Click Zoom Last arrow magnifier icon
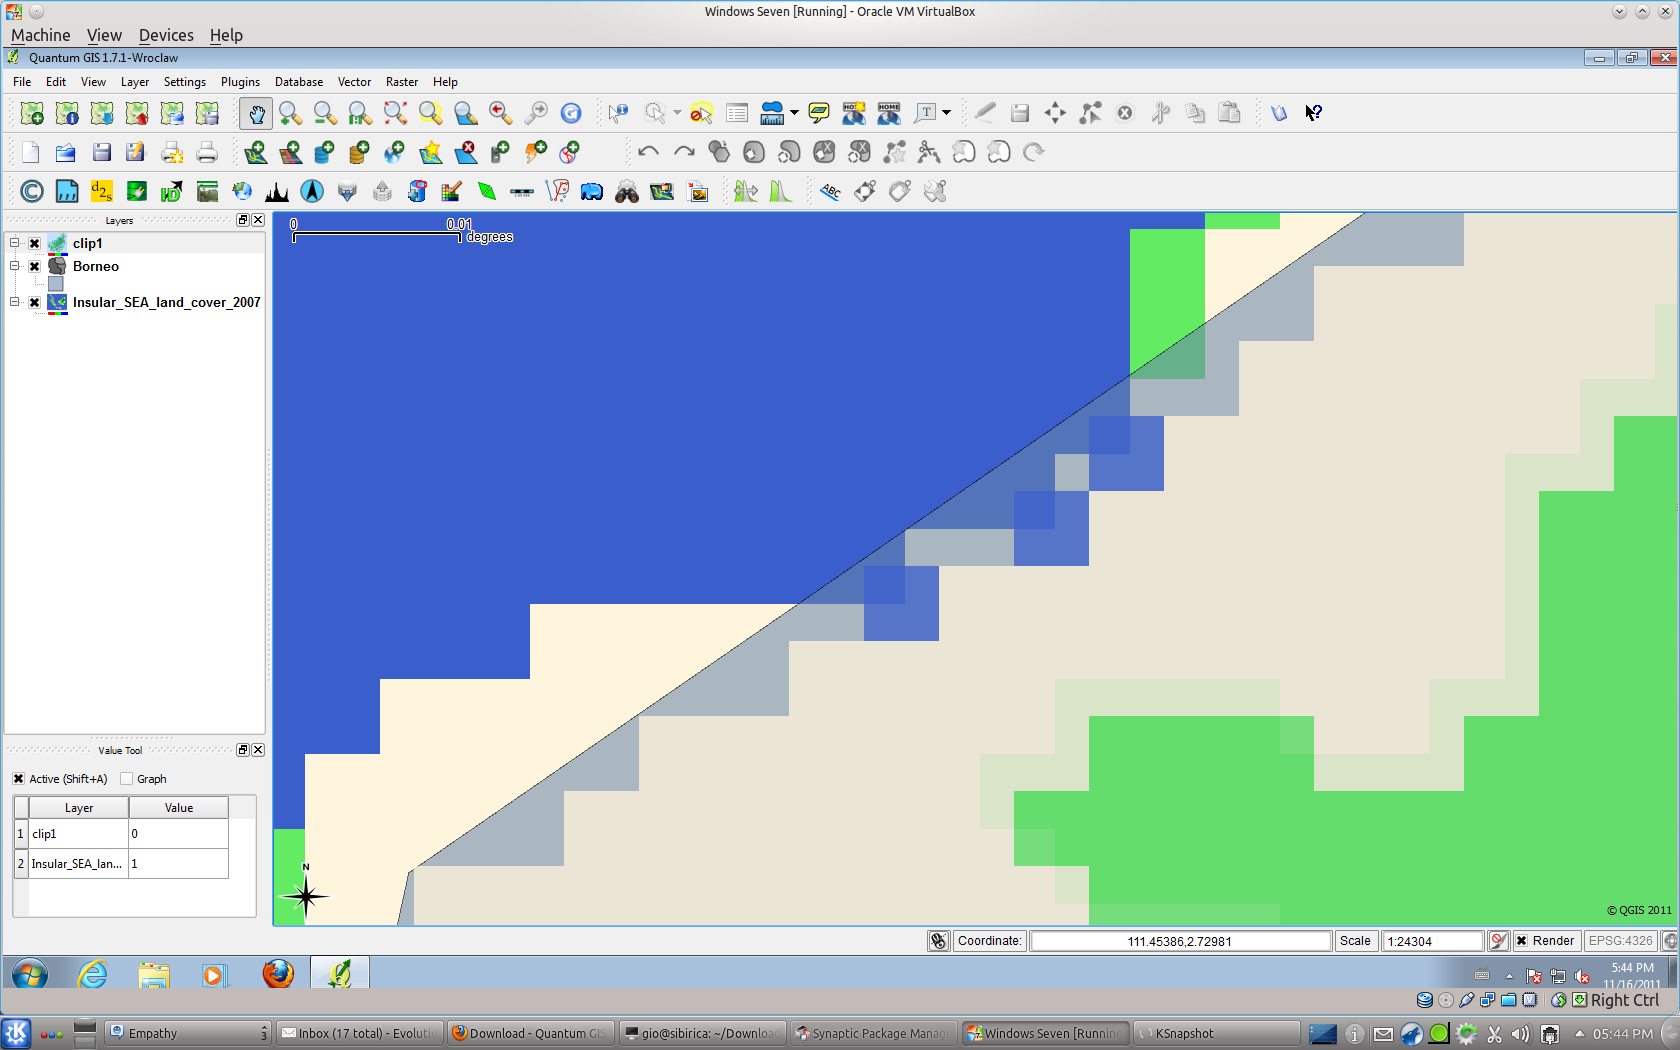 501,113
